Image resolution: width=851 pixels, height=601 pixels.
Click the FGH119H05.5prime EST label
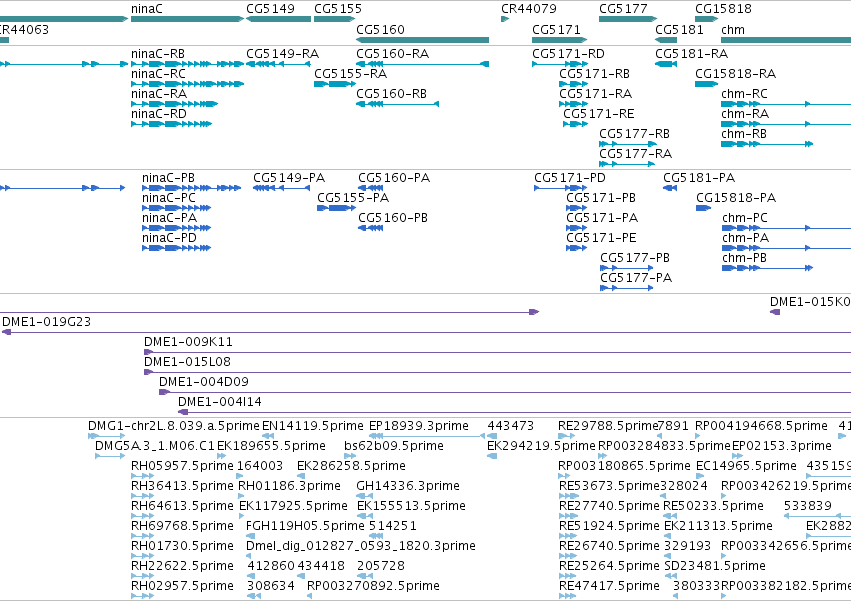(305, 526)
